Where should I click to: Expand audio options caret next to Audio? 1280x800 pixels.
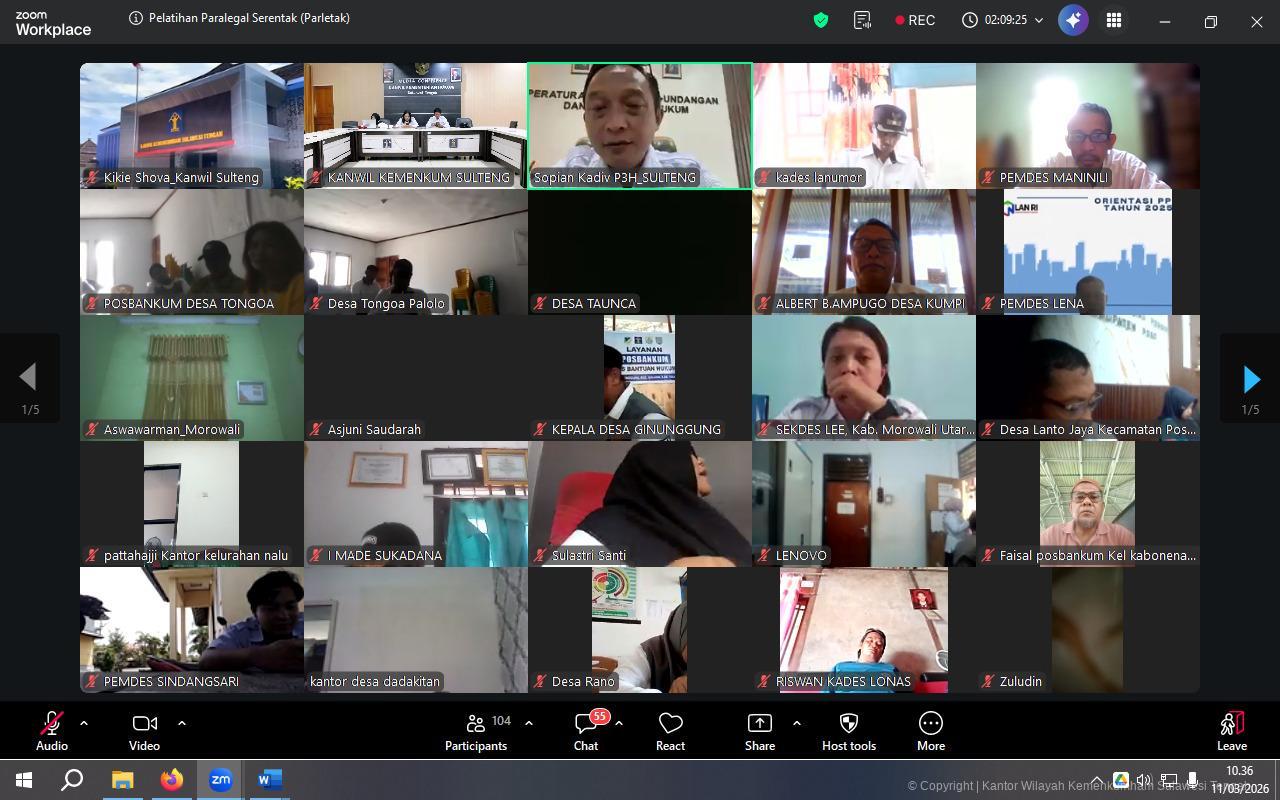[x=84, y=722]
